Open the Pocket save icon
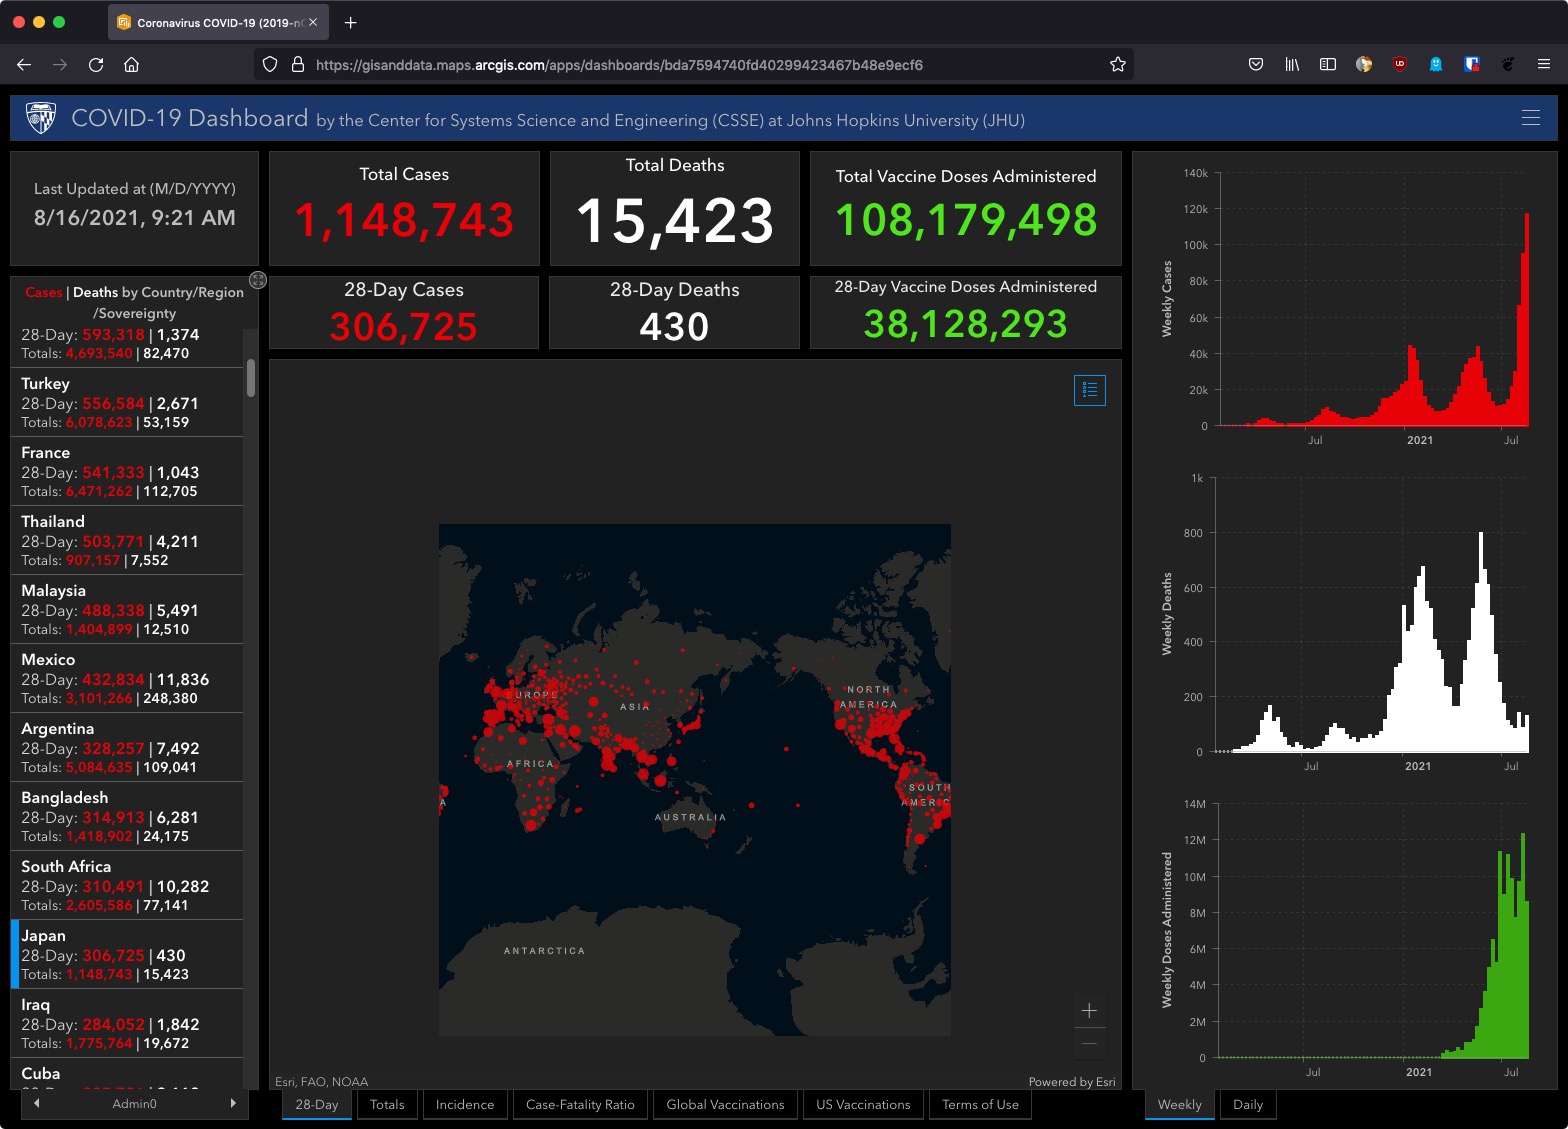This screenshot has height=1129, width=1568. tap(1256, 64)
